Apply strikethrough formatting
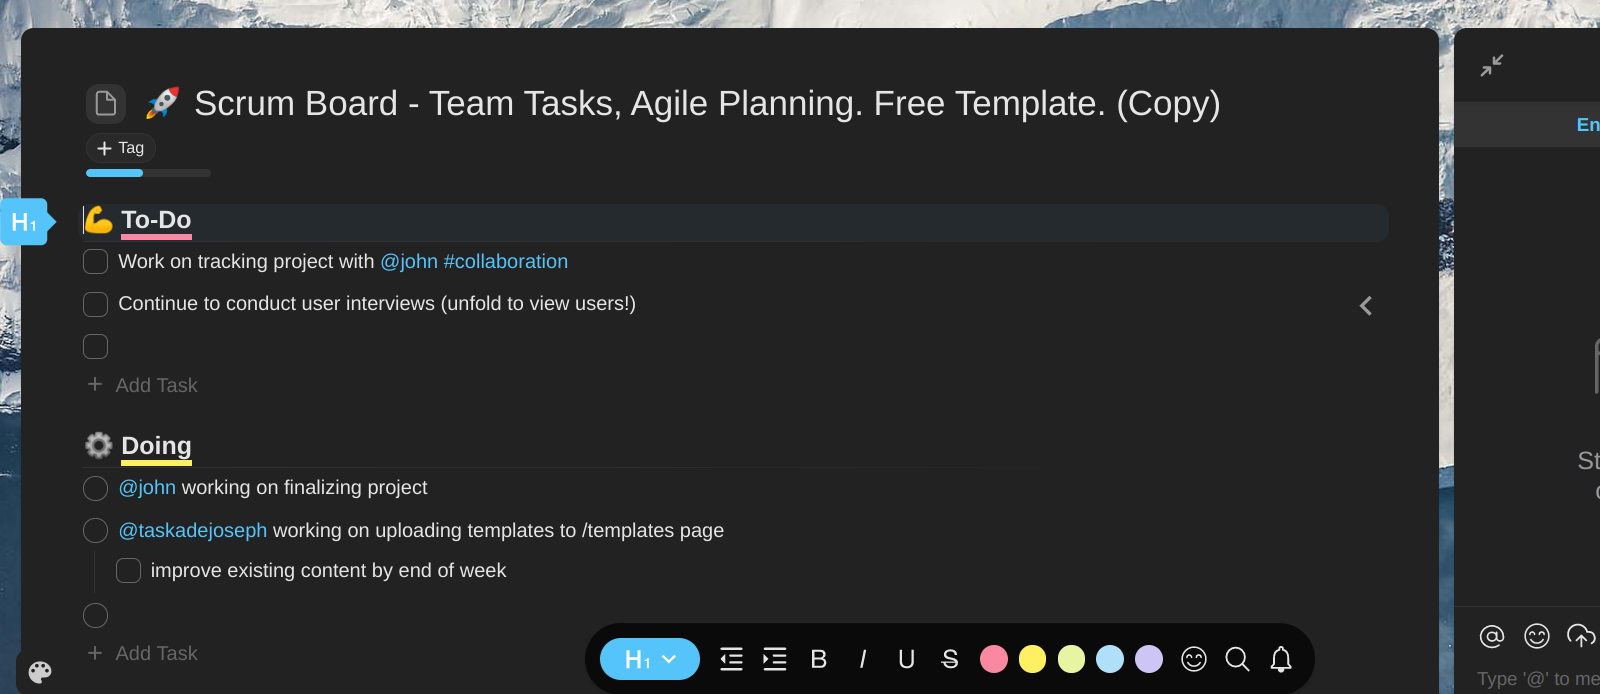This screenshot has width=1600, height=694. click(950, 659)
